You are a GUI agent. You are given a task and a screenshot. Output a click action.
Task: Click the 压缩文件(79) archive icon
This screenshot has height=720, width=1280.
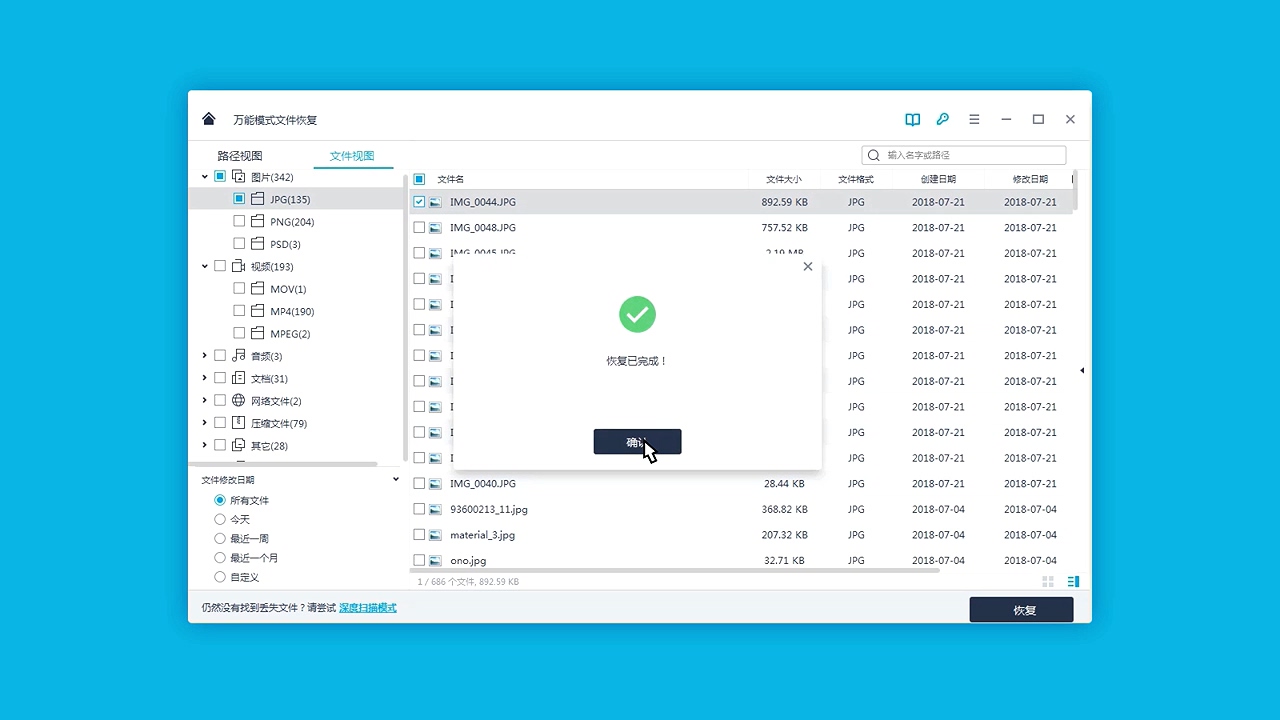[x=239, y=423]
